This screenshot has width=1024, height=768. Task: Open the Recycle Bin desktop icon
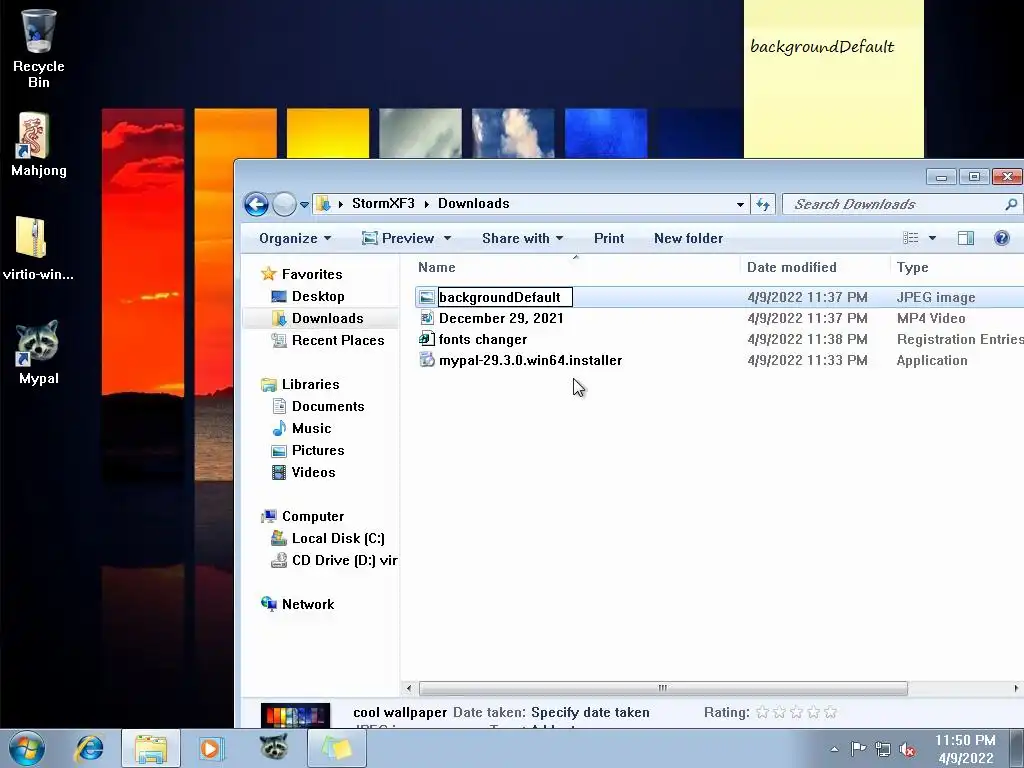pyautogui.click(x=38, y=48)
